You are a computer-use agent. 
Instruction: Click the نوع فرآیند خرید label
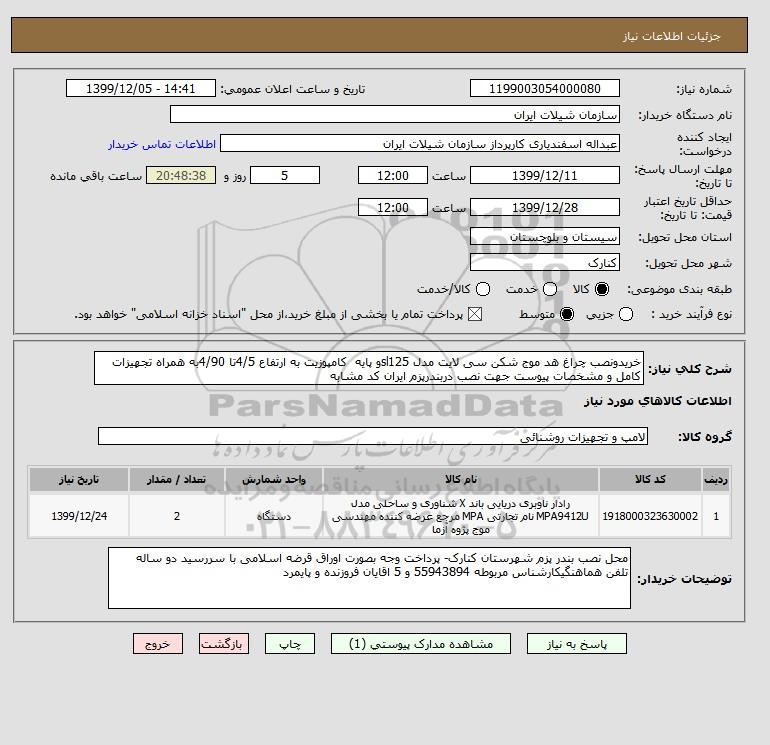pyautogui.click(x=692, y=314)
